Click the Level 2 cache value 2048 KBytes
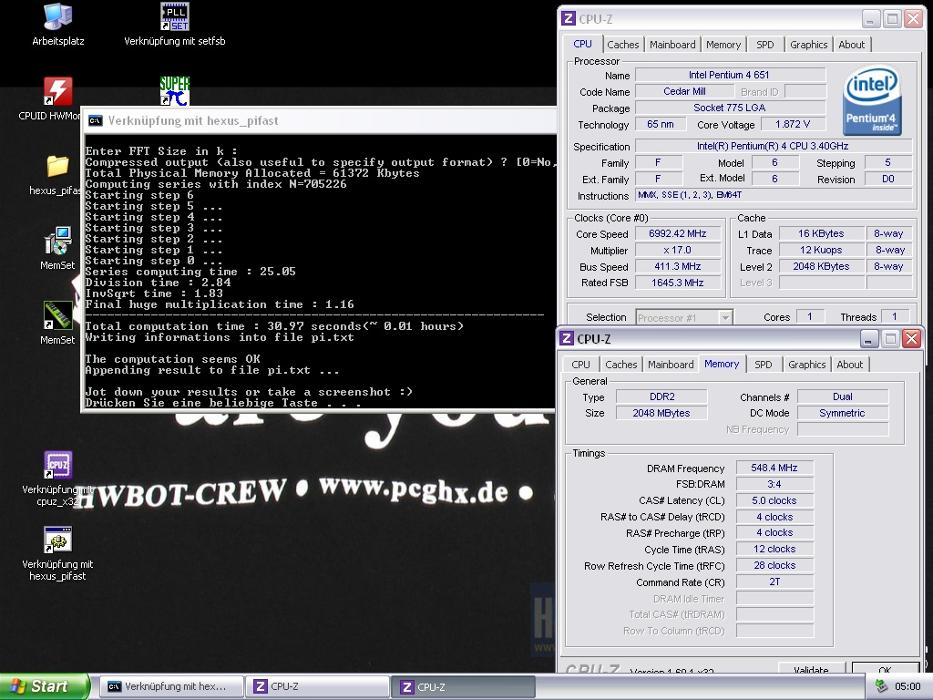The width and height of the screenshot is (933, 700). coord(821,267)
